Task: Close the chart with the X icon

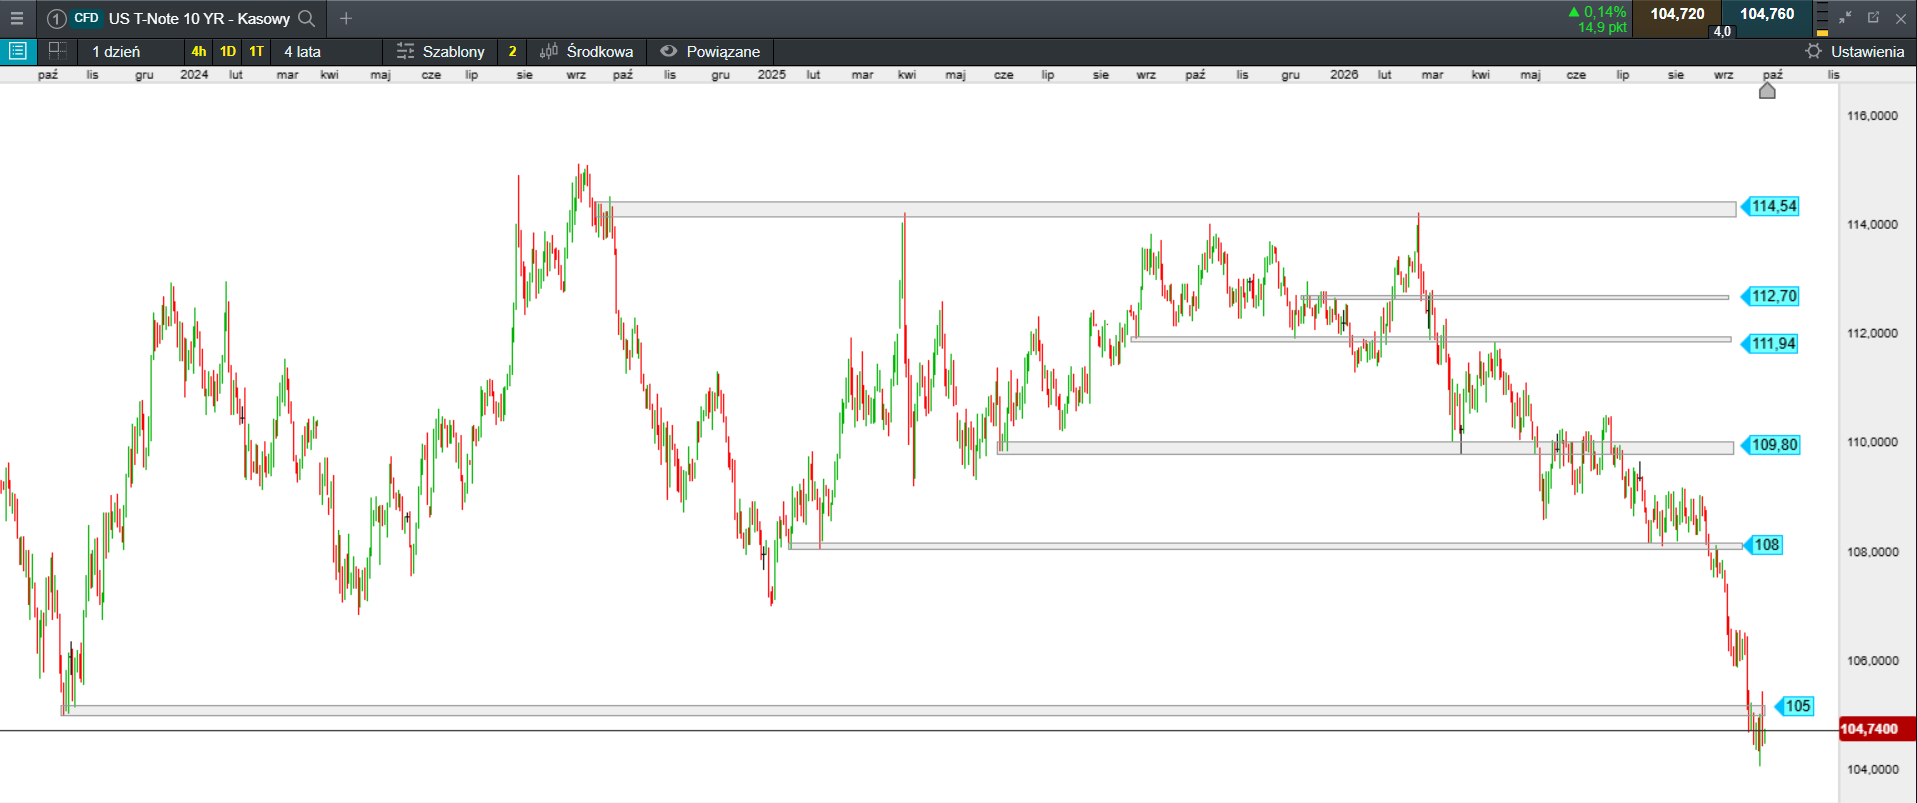Action: point(1901,18)
